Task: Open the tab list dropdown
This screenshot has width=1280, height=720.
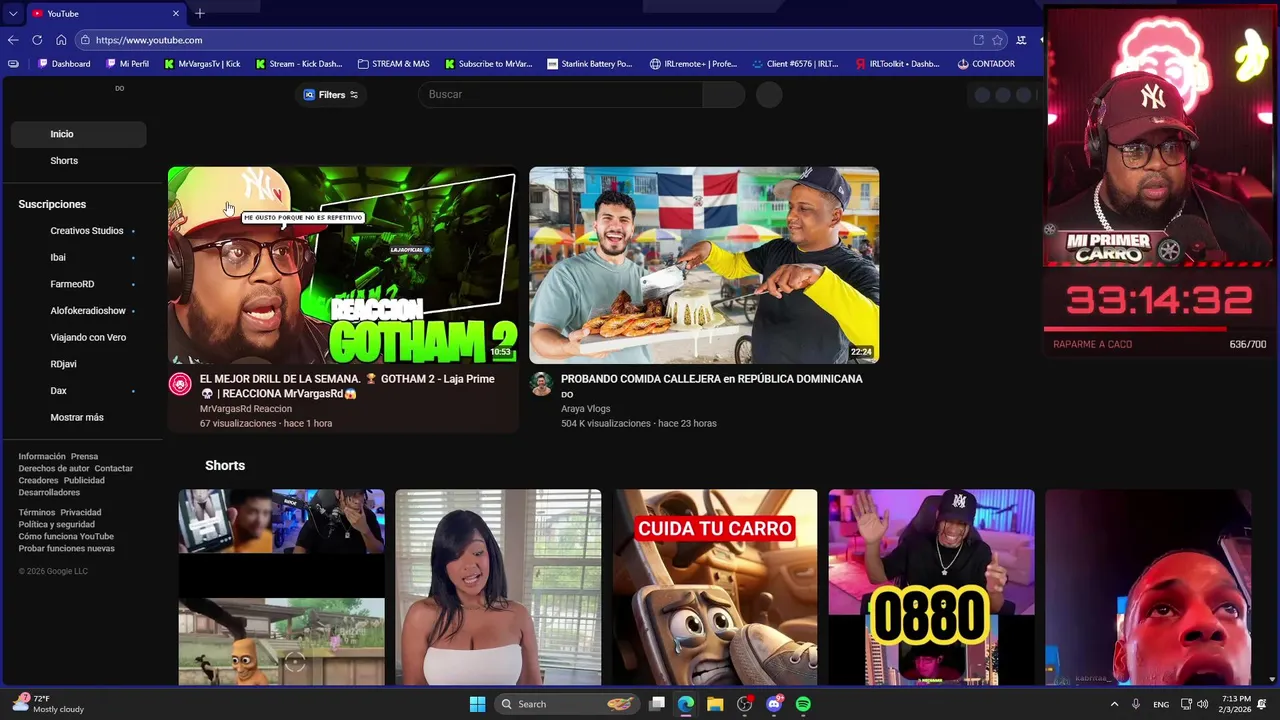Action: coord(12,13)
